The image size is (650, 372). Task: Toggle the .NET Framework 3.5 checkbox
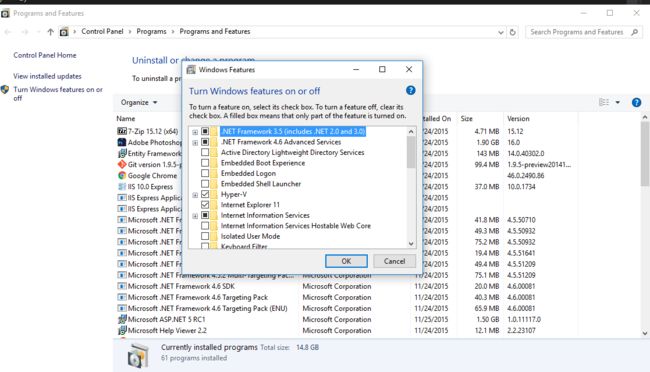[205, 131]
